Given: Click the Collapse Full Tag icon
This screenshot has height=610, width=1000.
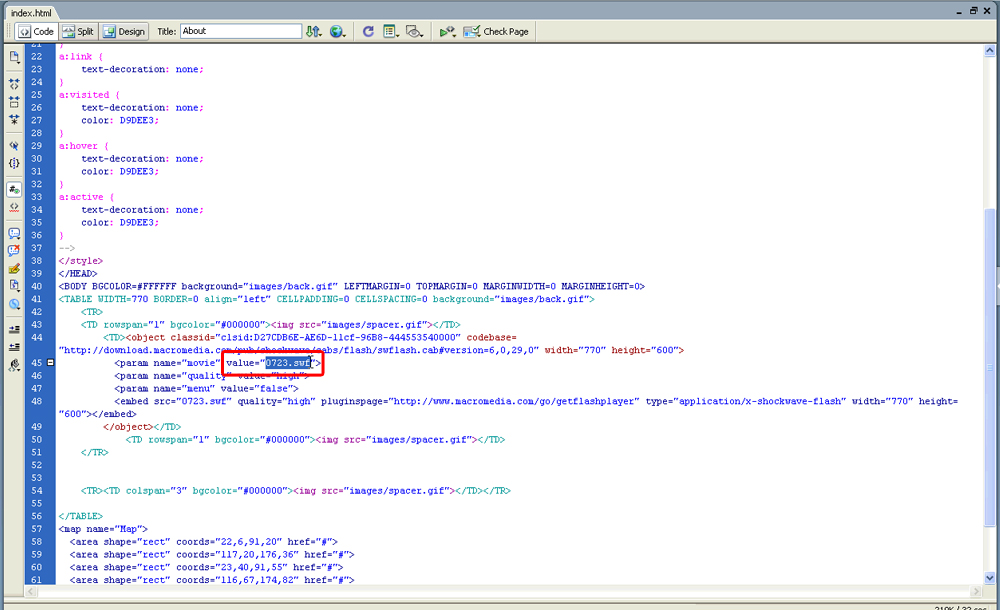Looking at the screenshot, I should 14,85.
